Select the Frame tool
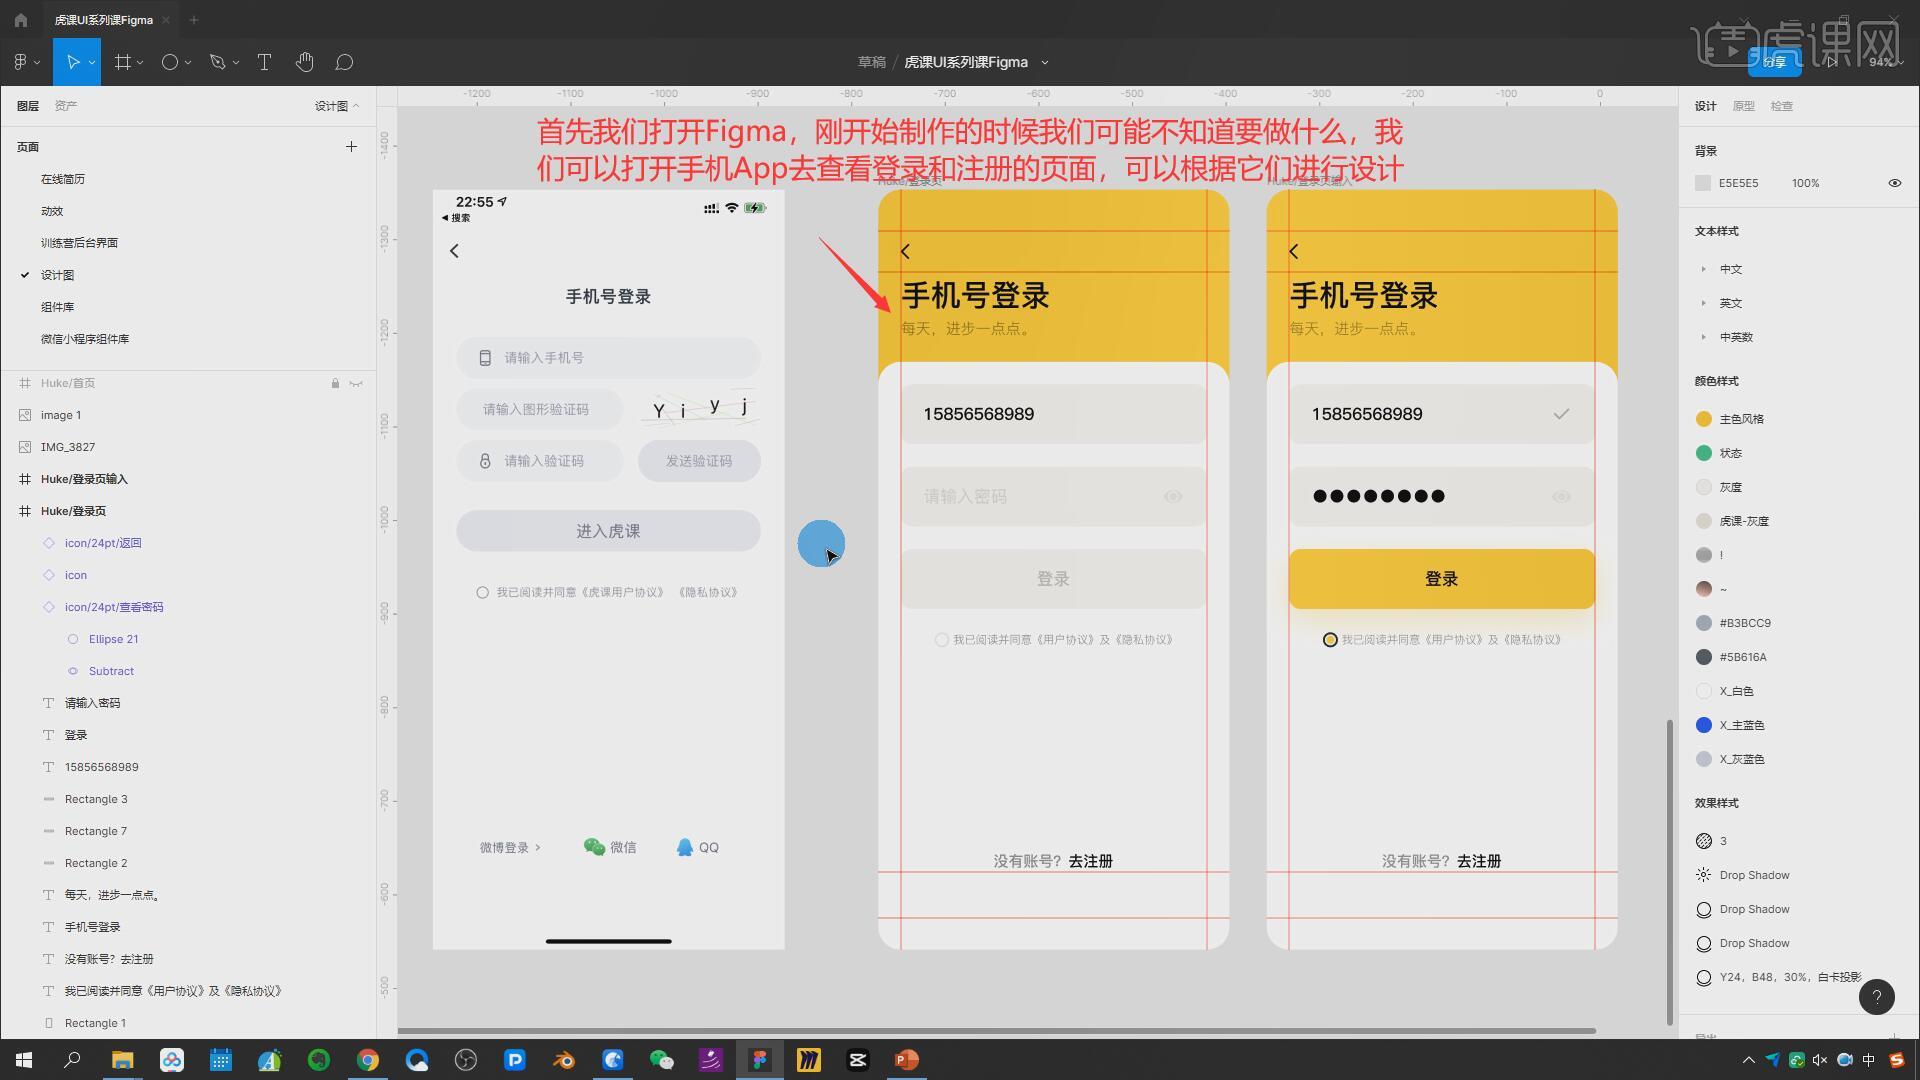Viewport: 1920px width, 1080px height. (x=122, y=62)
